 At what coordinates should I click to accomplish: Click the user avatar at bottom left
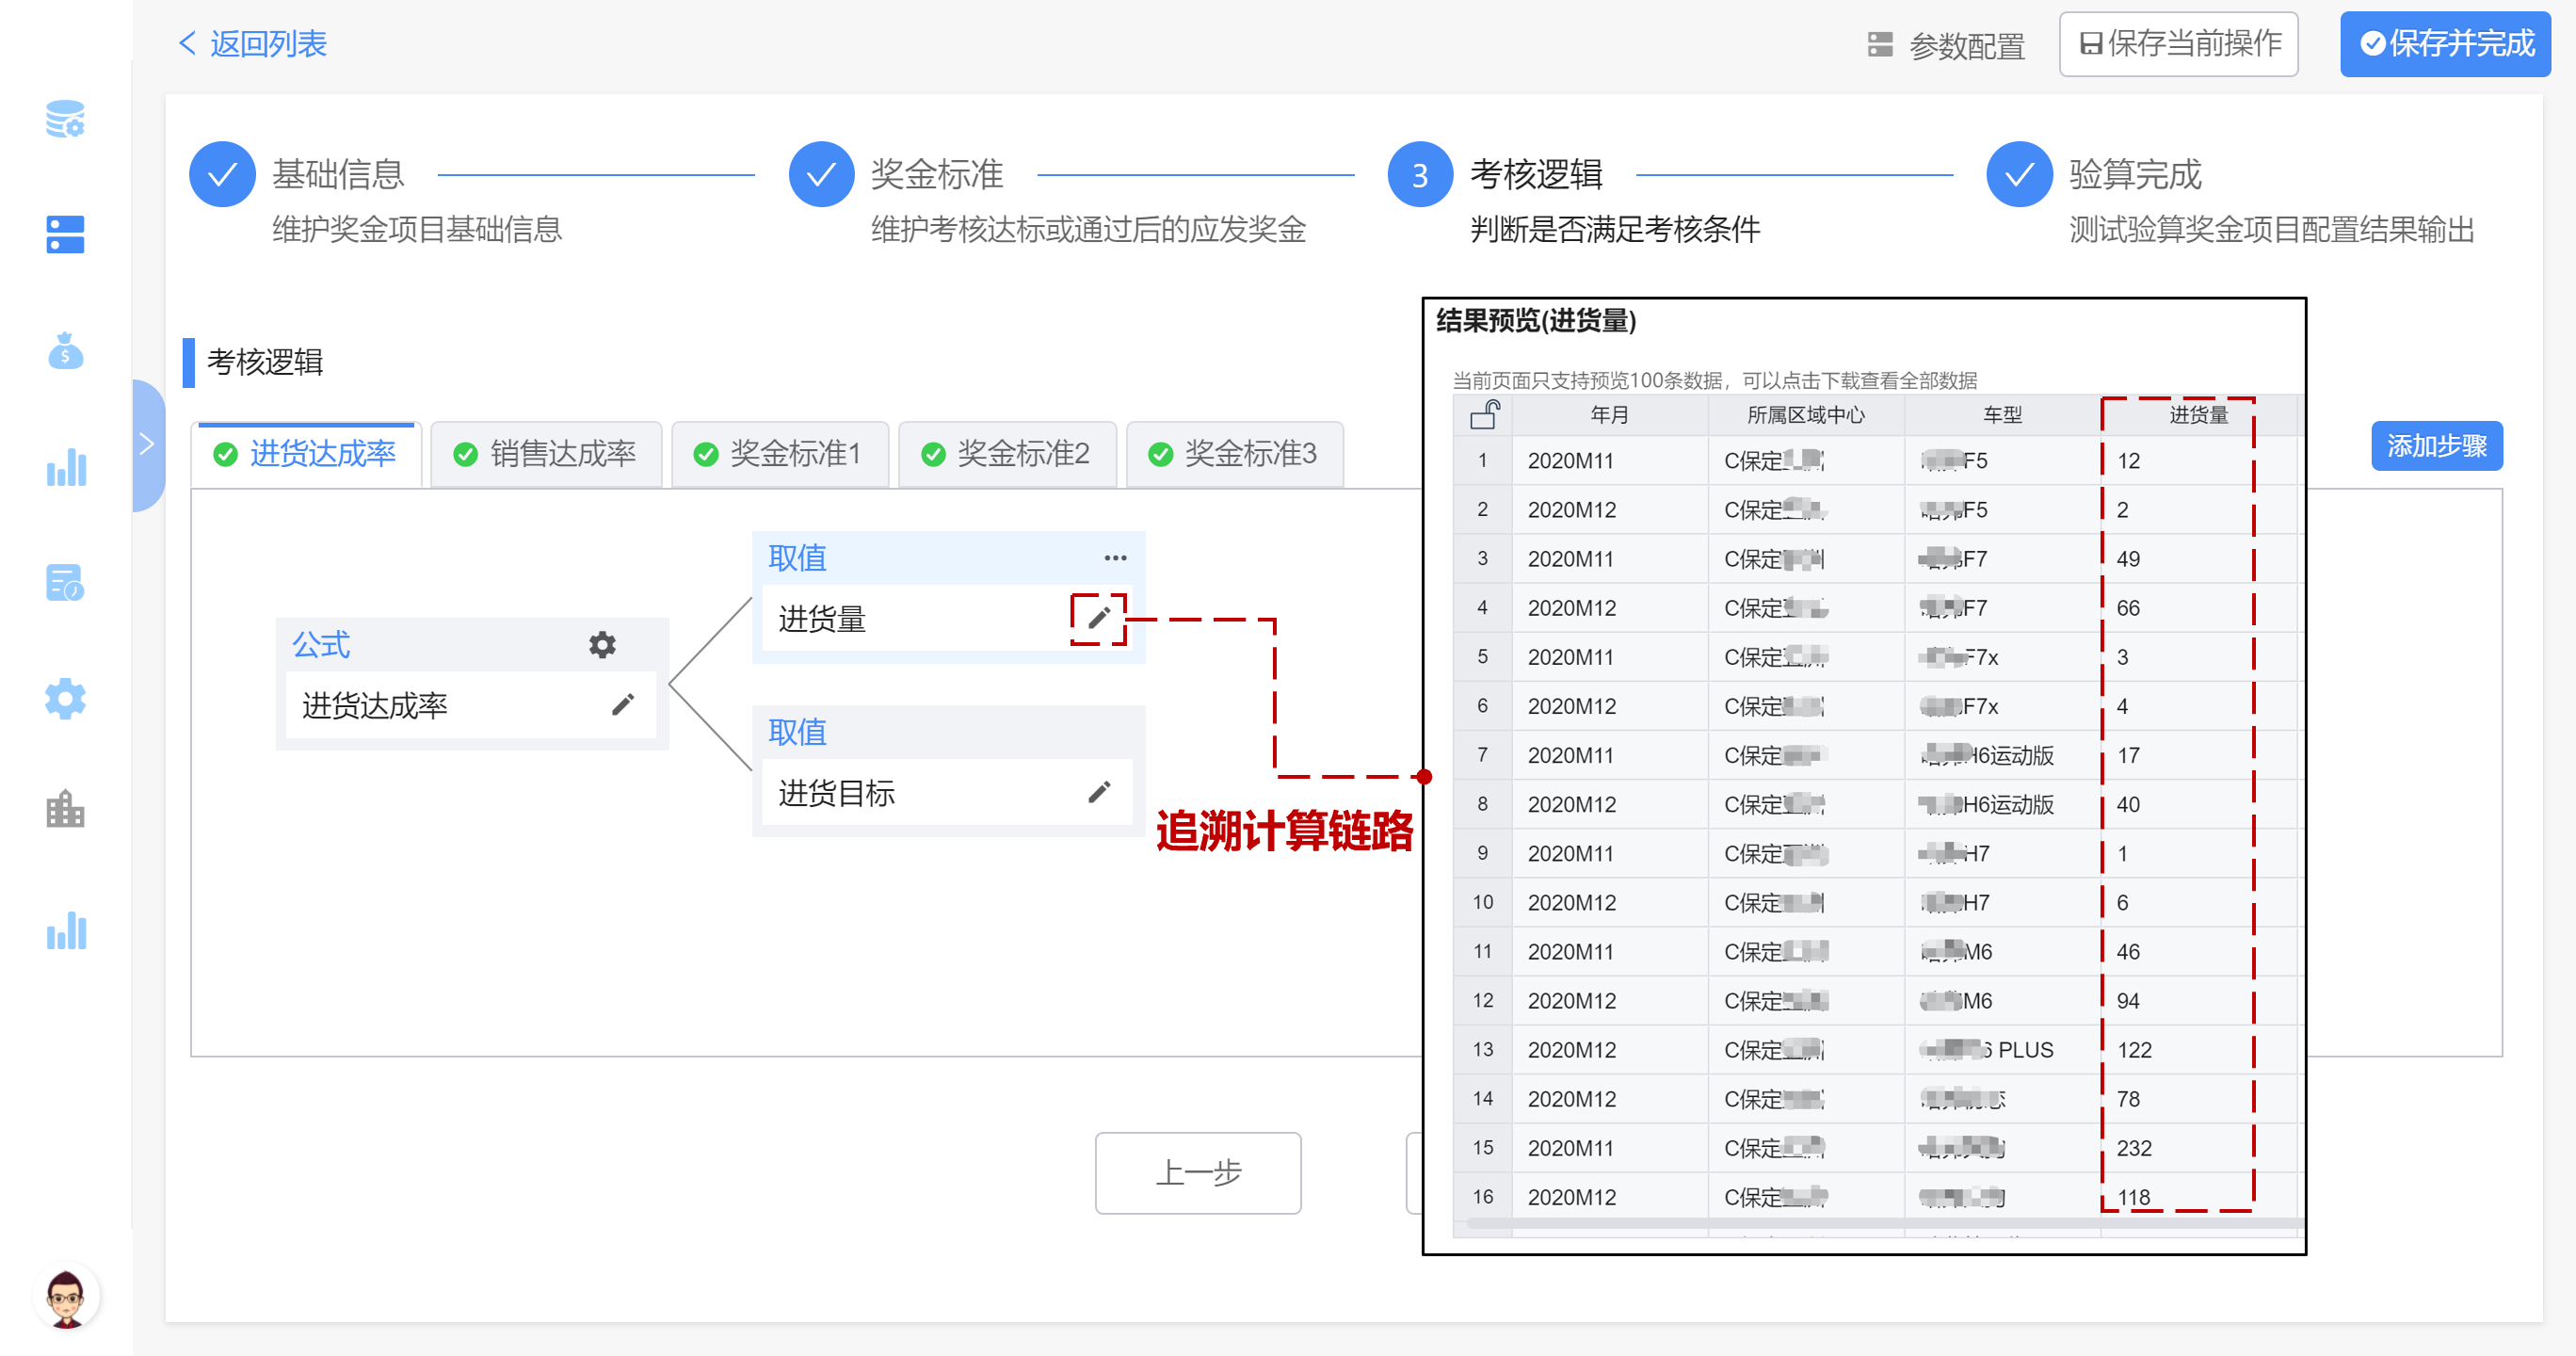(x=67, y=1297)
